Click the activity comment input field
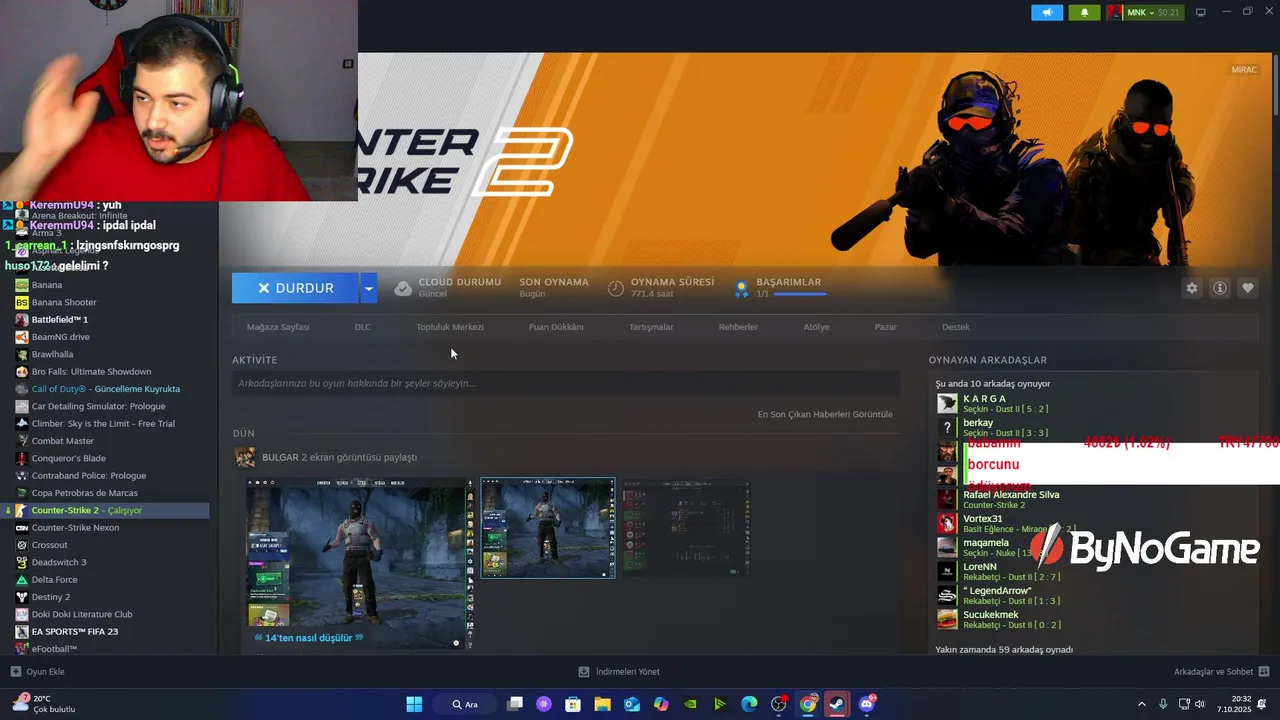1280x720 pixels. point(566,383)
